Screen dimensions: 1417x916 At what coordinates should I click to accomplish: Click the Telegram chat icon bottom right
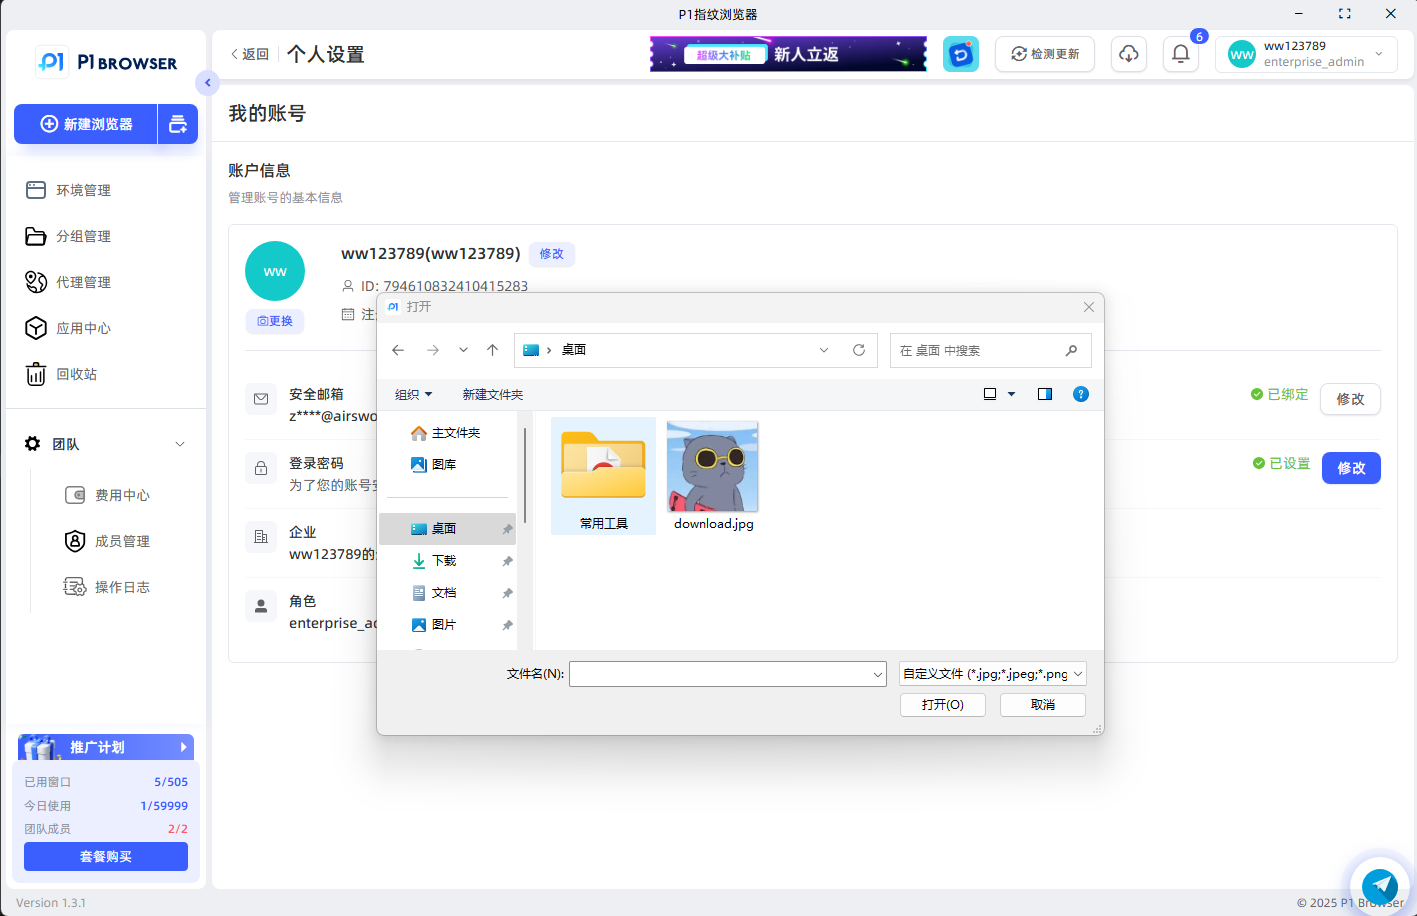click(1381, 886)
